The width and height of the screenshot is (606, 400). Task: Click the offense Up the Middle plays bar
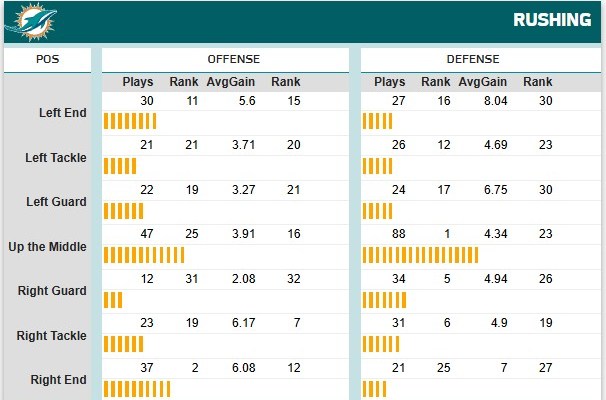click(143, 255)
